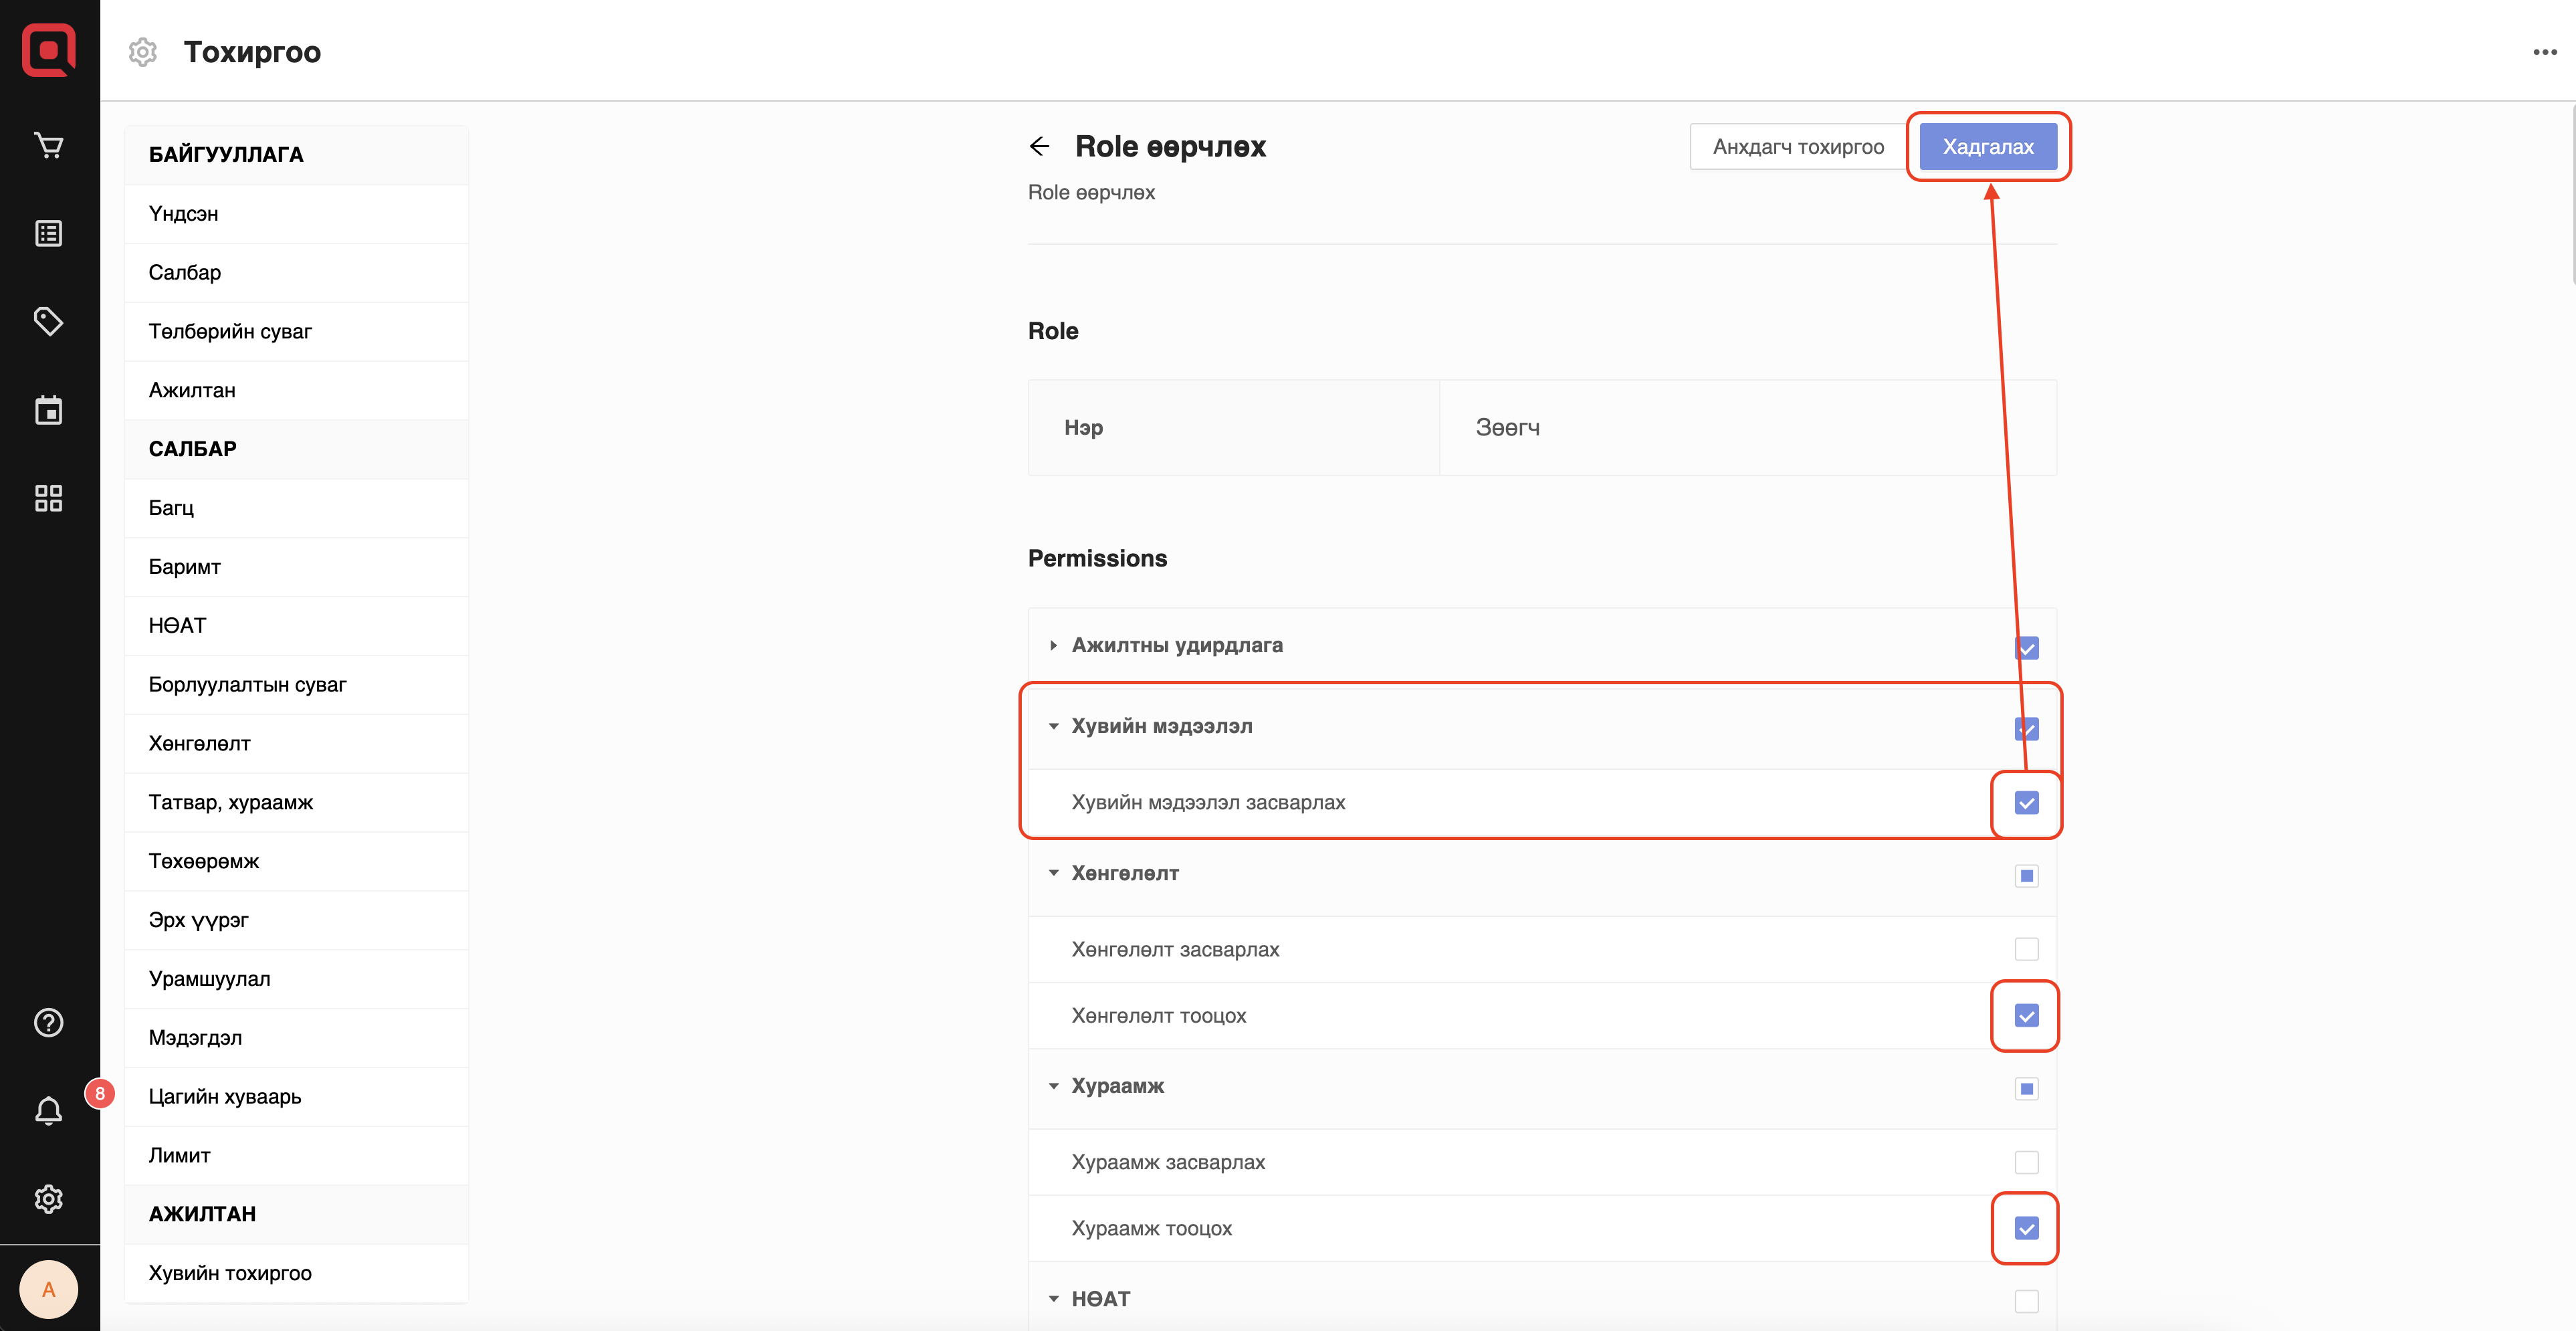Enable the НӨАТ permission checkbox
Viewport: 2576px width, 1331px height.
[2026, 1301]
